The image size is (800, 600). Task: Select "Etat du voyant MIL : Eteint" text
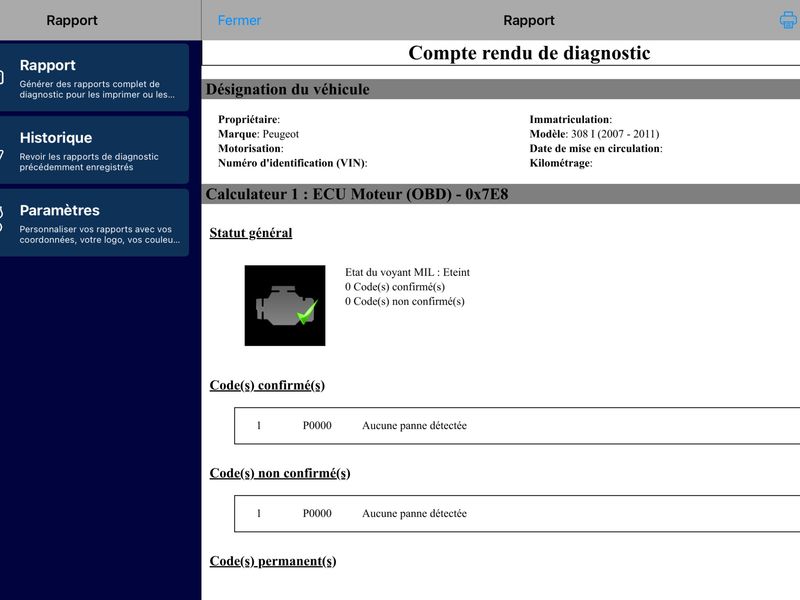[408, 272]
